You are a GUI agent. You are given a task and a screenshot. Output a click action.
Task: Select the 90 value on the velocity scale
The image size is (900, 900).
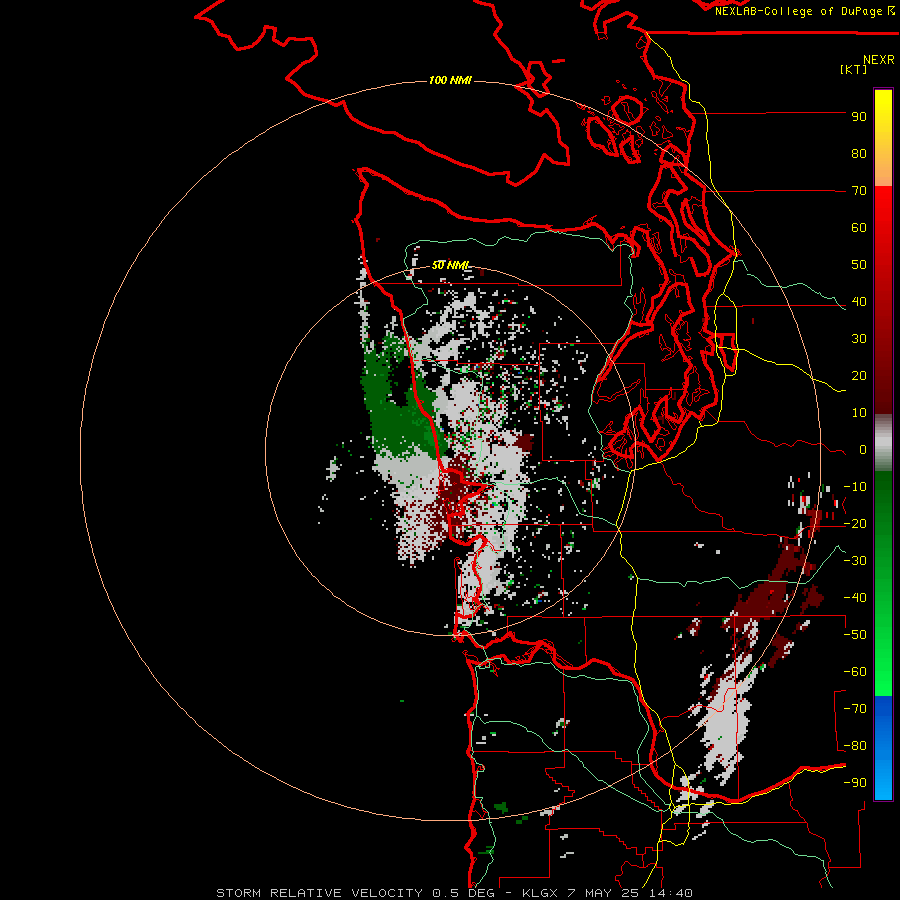coord(859,117)
